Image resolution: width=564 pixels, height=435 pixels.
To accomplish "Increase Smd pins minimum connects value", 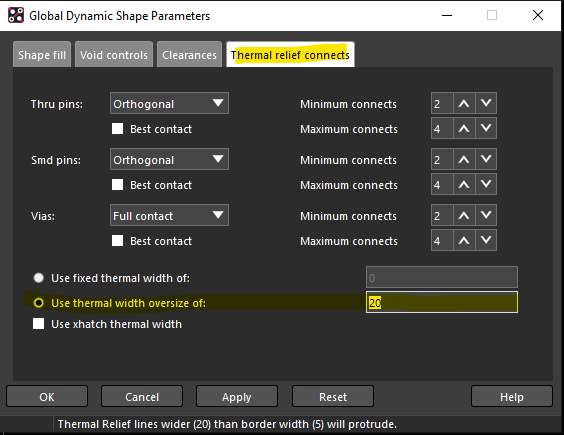I will click(x=464, y=159).
